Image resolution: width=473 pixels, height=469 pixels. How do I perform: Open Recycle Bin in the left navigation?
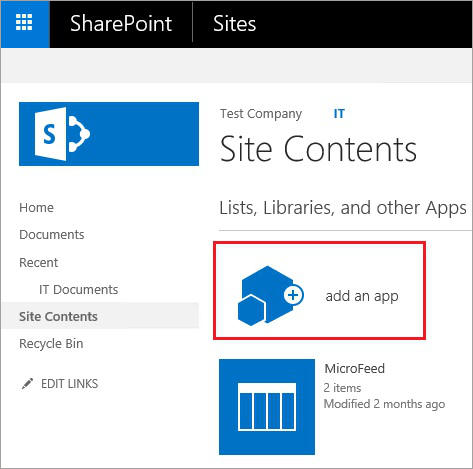(51, 344)
